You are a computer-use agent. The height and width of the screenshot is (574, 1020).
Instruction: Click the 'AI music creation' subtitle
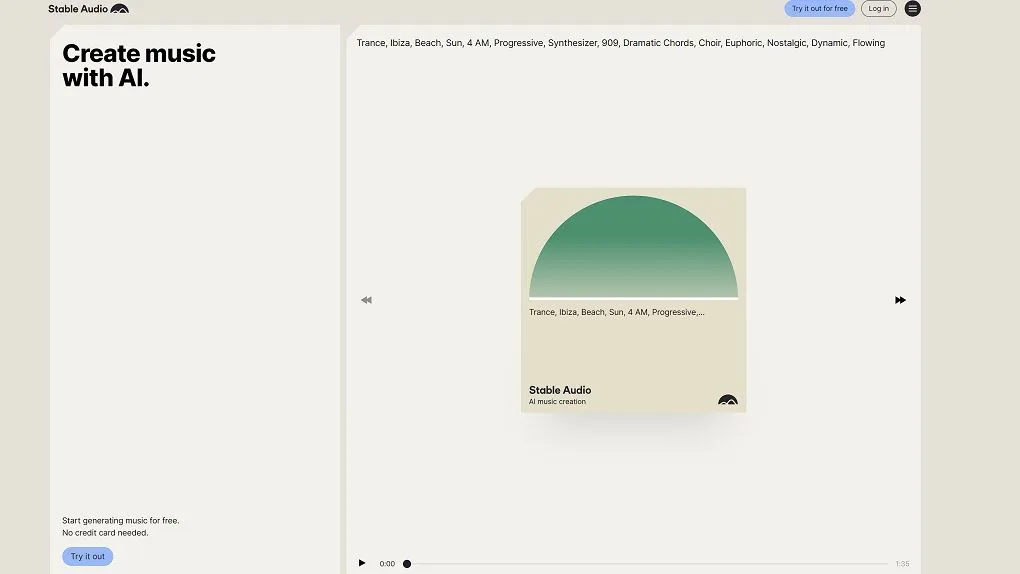point(557,402)
